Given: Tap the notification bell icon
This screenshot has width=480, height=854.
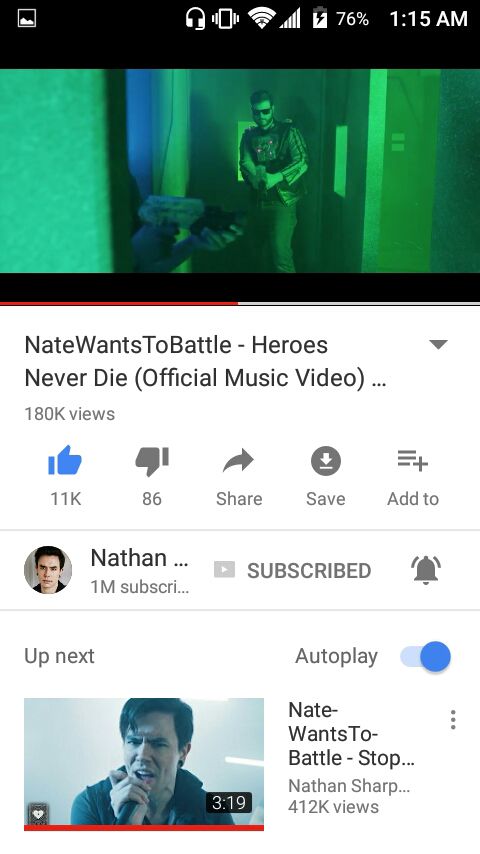Looking at the screenshot, I should pos(426,570).
